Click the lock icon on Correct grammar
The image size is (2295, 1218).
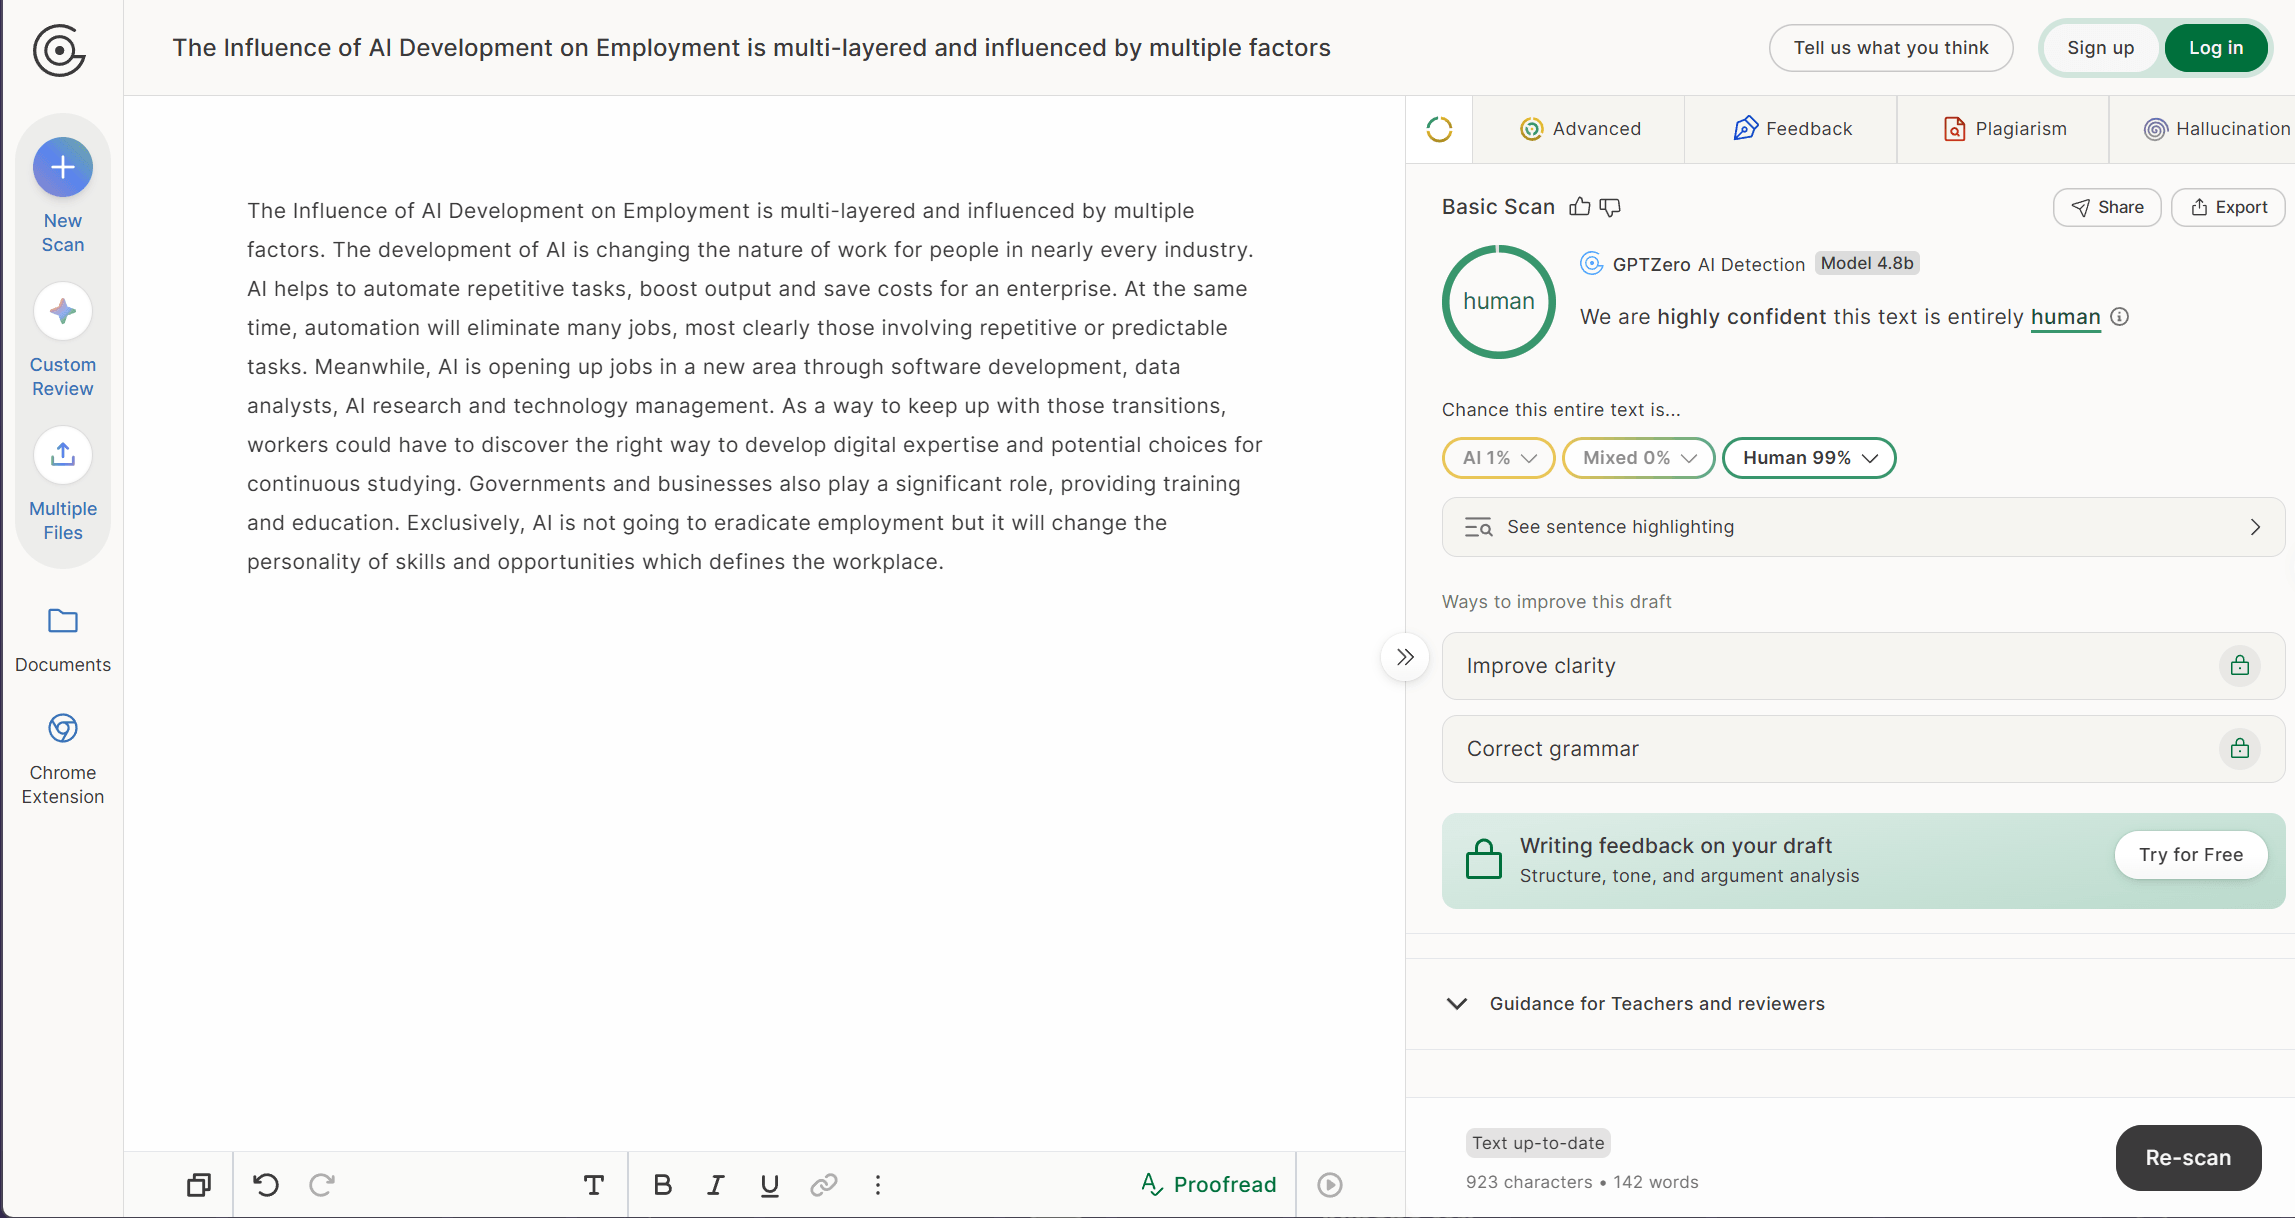coord(2240,748)
